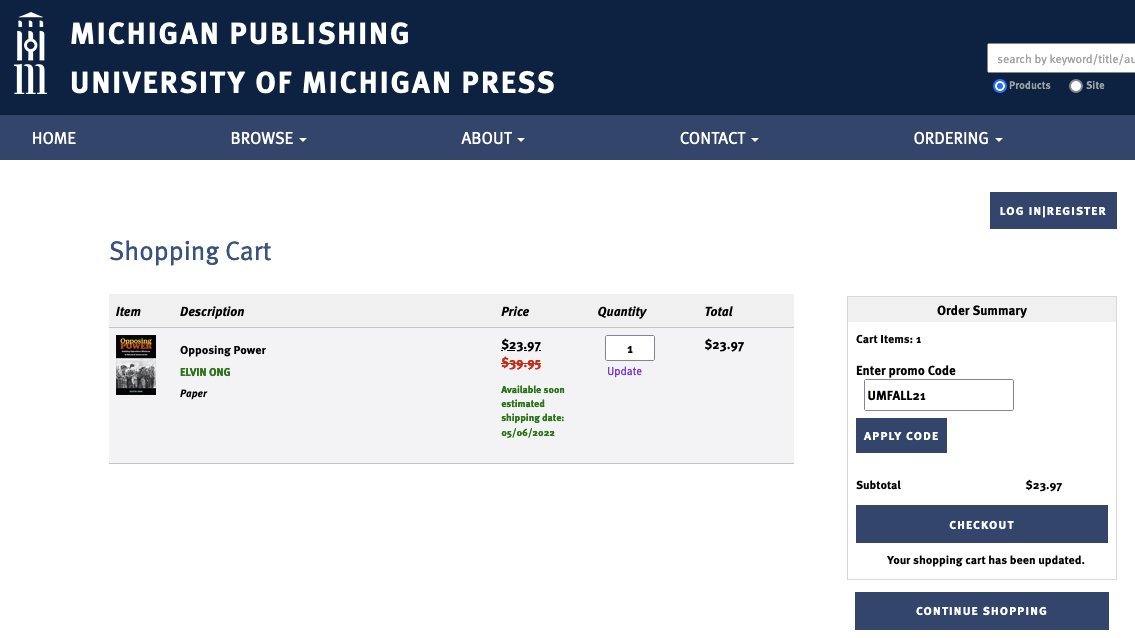The image size is (1135, 638).
Task: Expand the ORDERING dropdown menu
Action: pyautogui.click(x=958, y=138)
